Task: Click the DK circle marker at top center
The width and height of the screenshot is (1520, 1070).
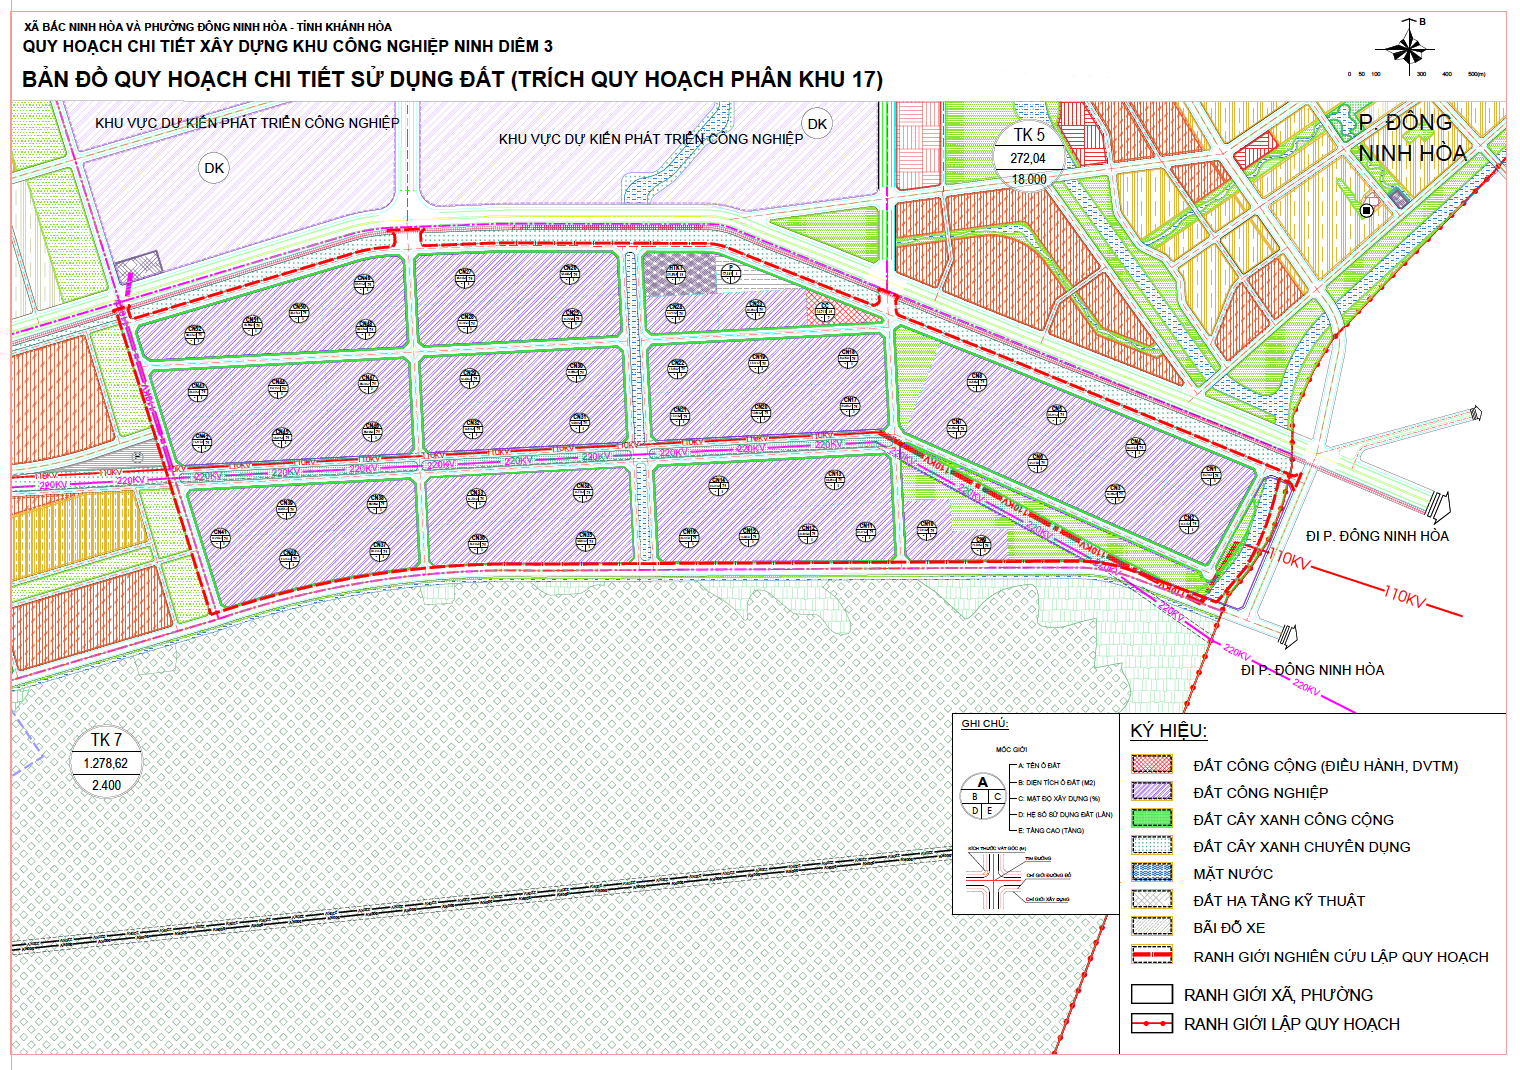Action: coord(817,124)
